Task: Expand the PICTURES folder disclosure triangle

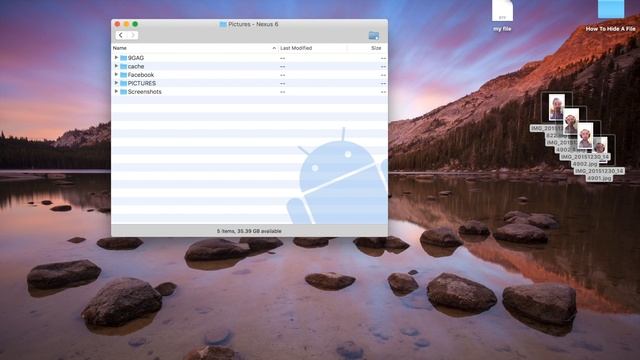Action: click(x=116, y=83)
